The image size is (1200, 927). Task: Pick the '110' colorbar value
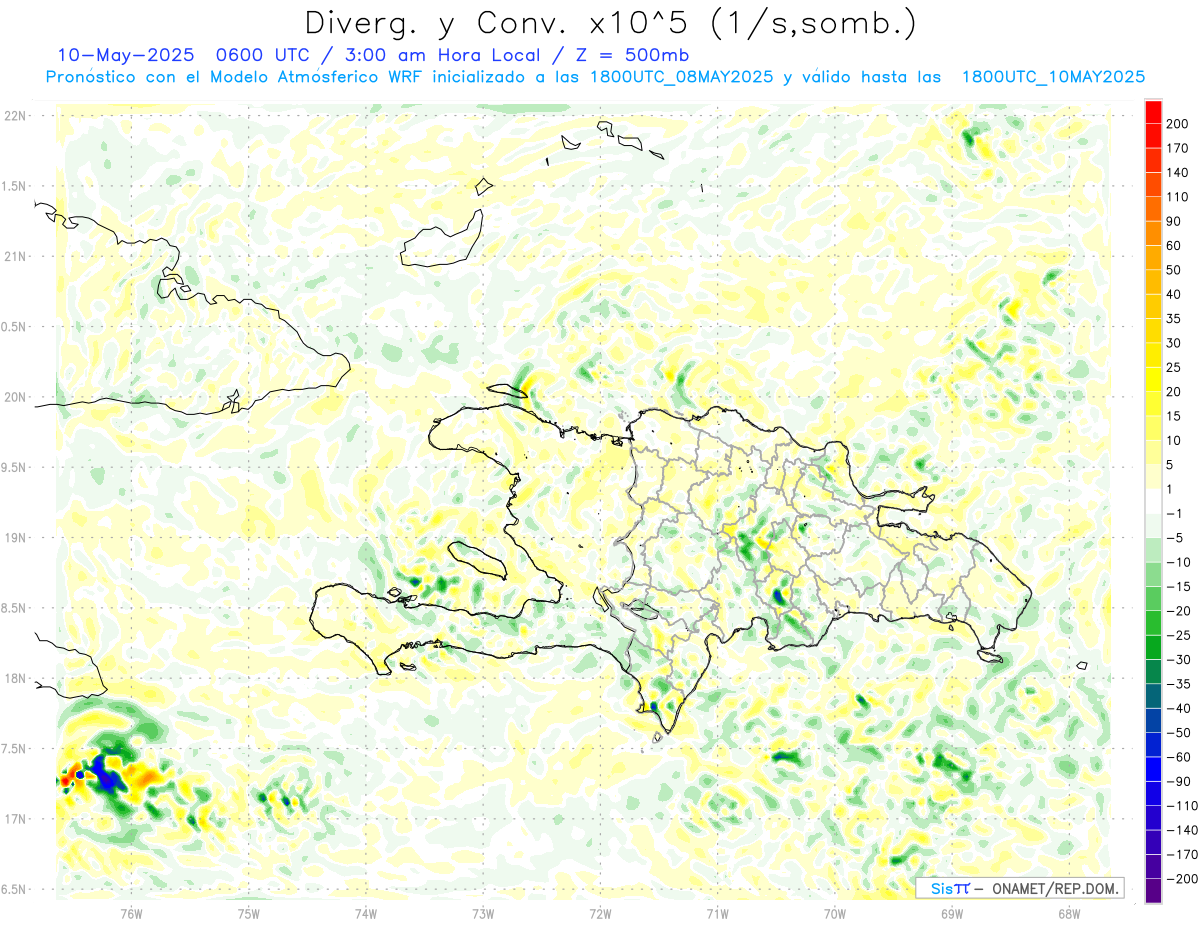point(1177,197)
